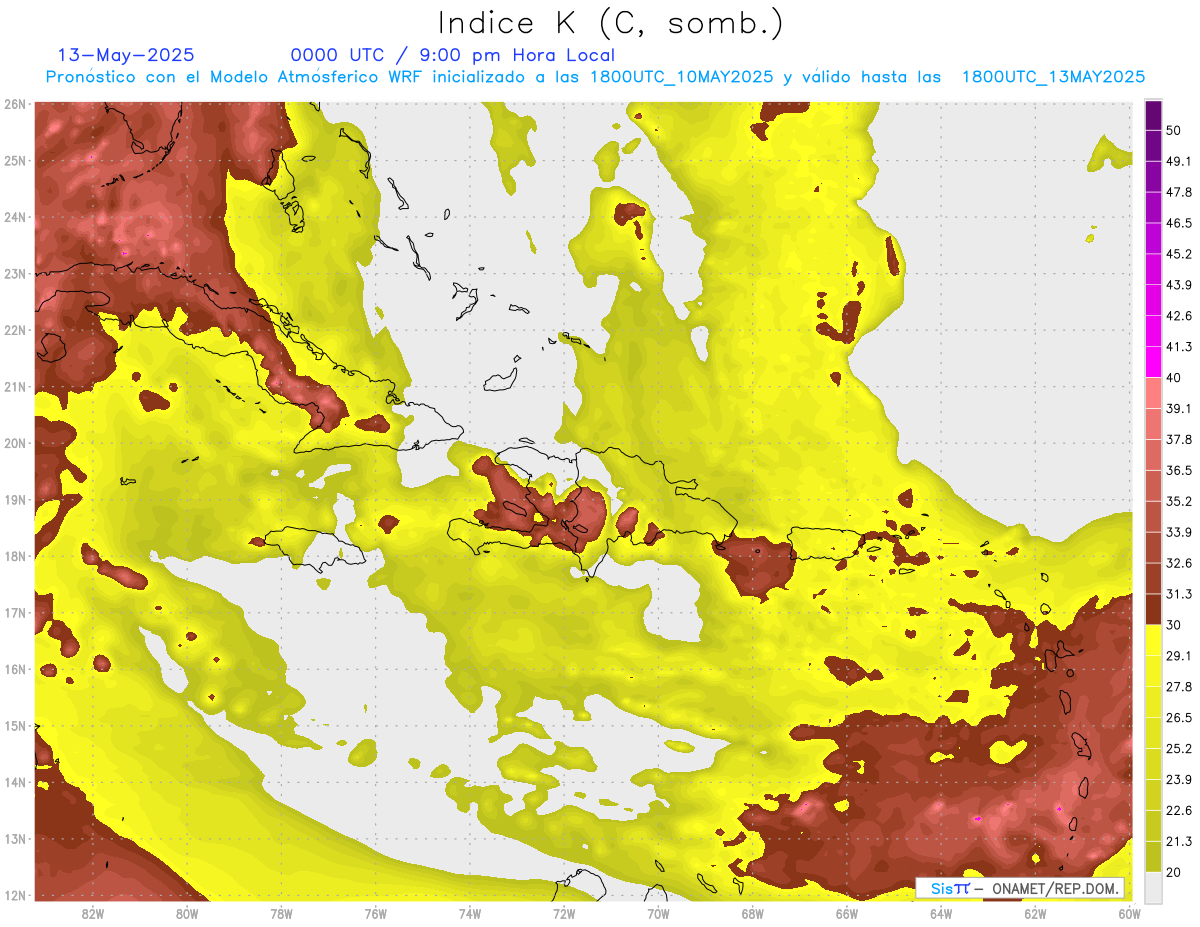Viewport: 1200px width, 927px height.
Task: Click latitude label 23N
Action: [15, 274]
